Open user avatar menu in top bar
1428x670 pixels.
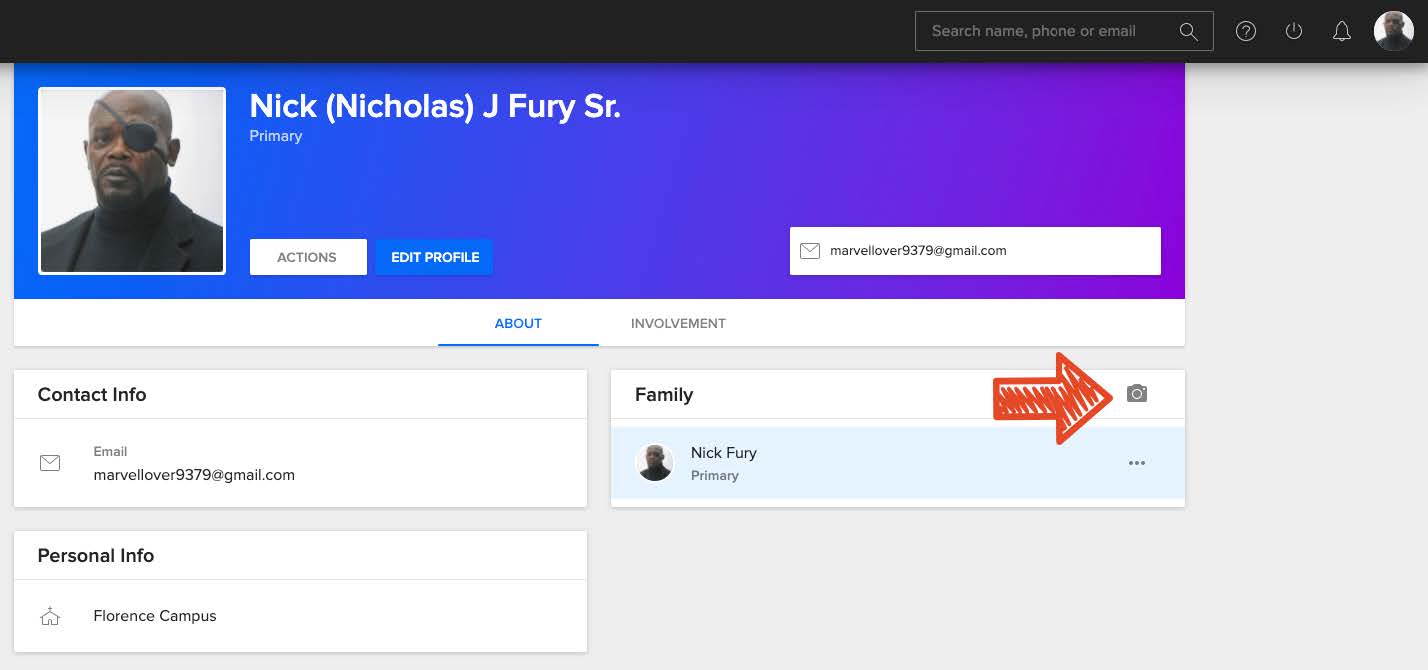pos(1394,31)
